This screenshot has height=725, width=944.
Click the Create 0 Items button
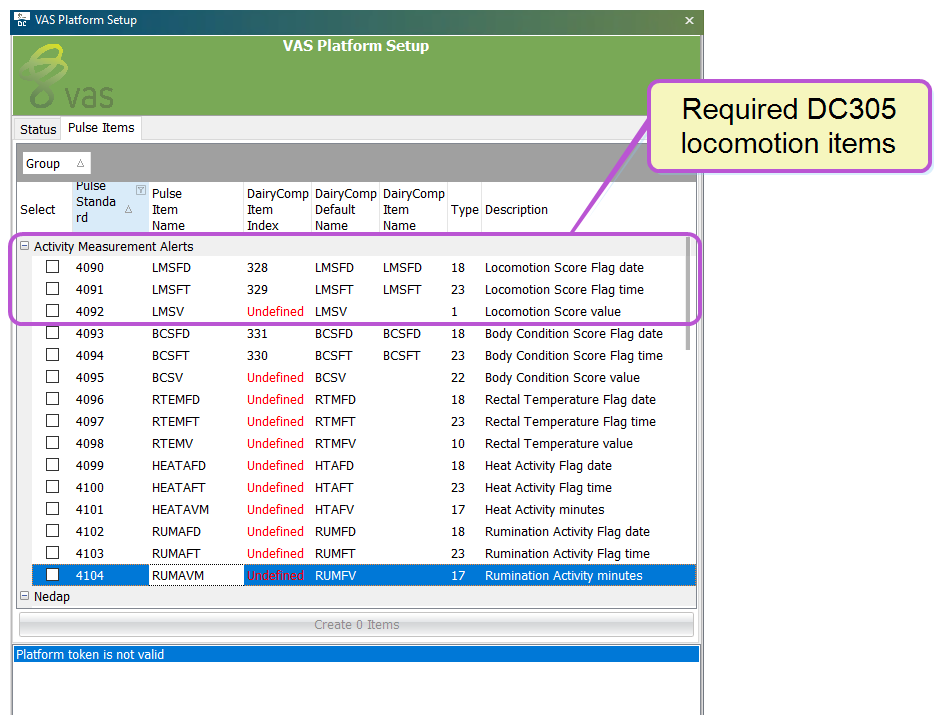(356, 624)
